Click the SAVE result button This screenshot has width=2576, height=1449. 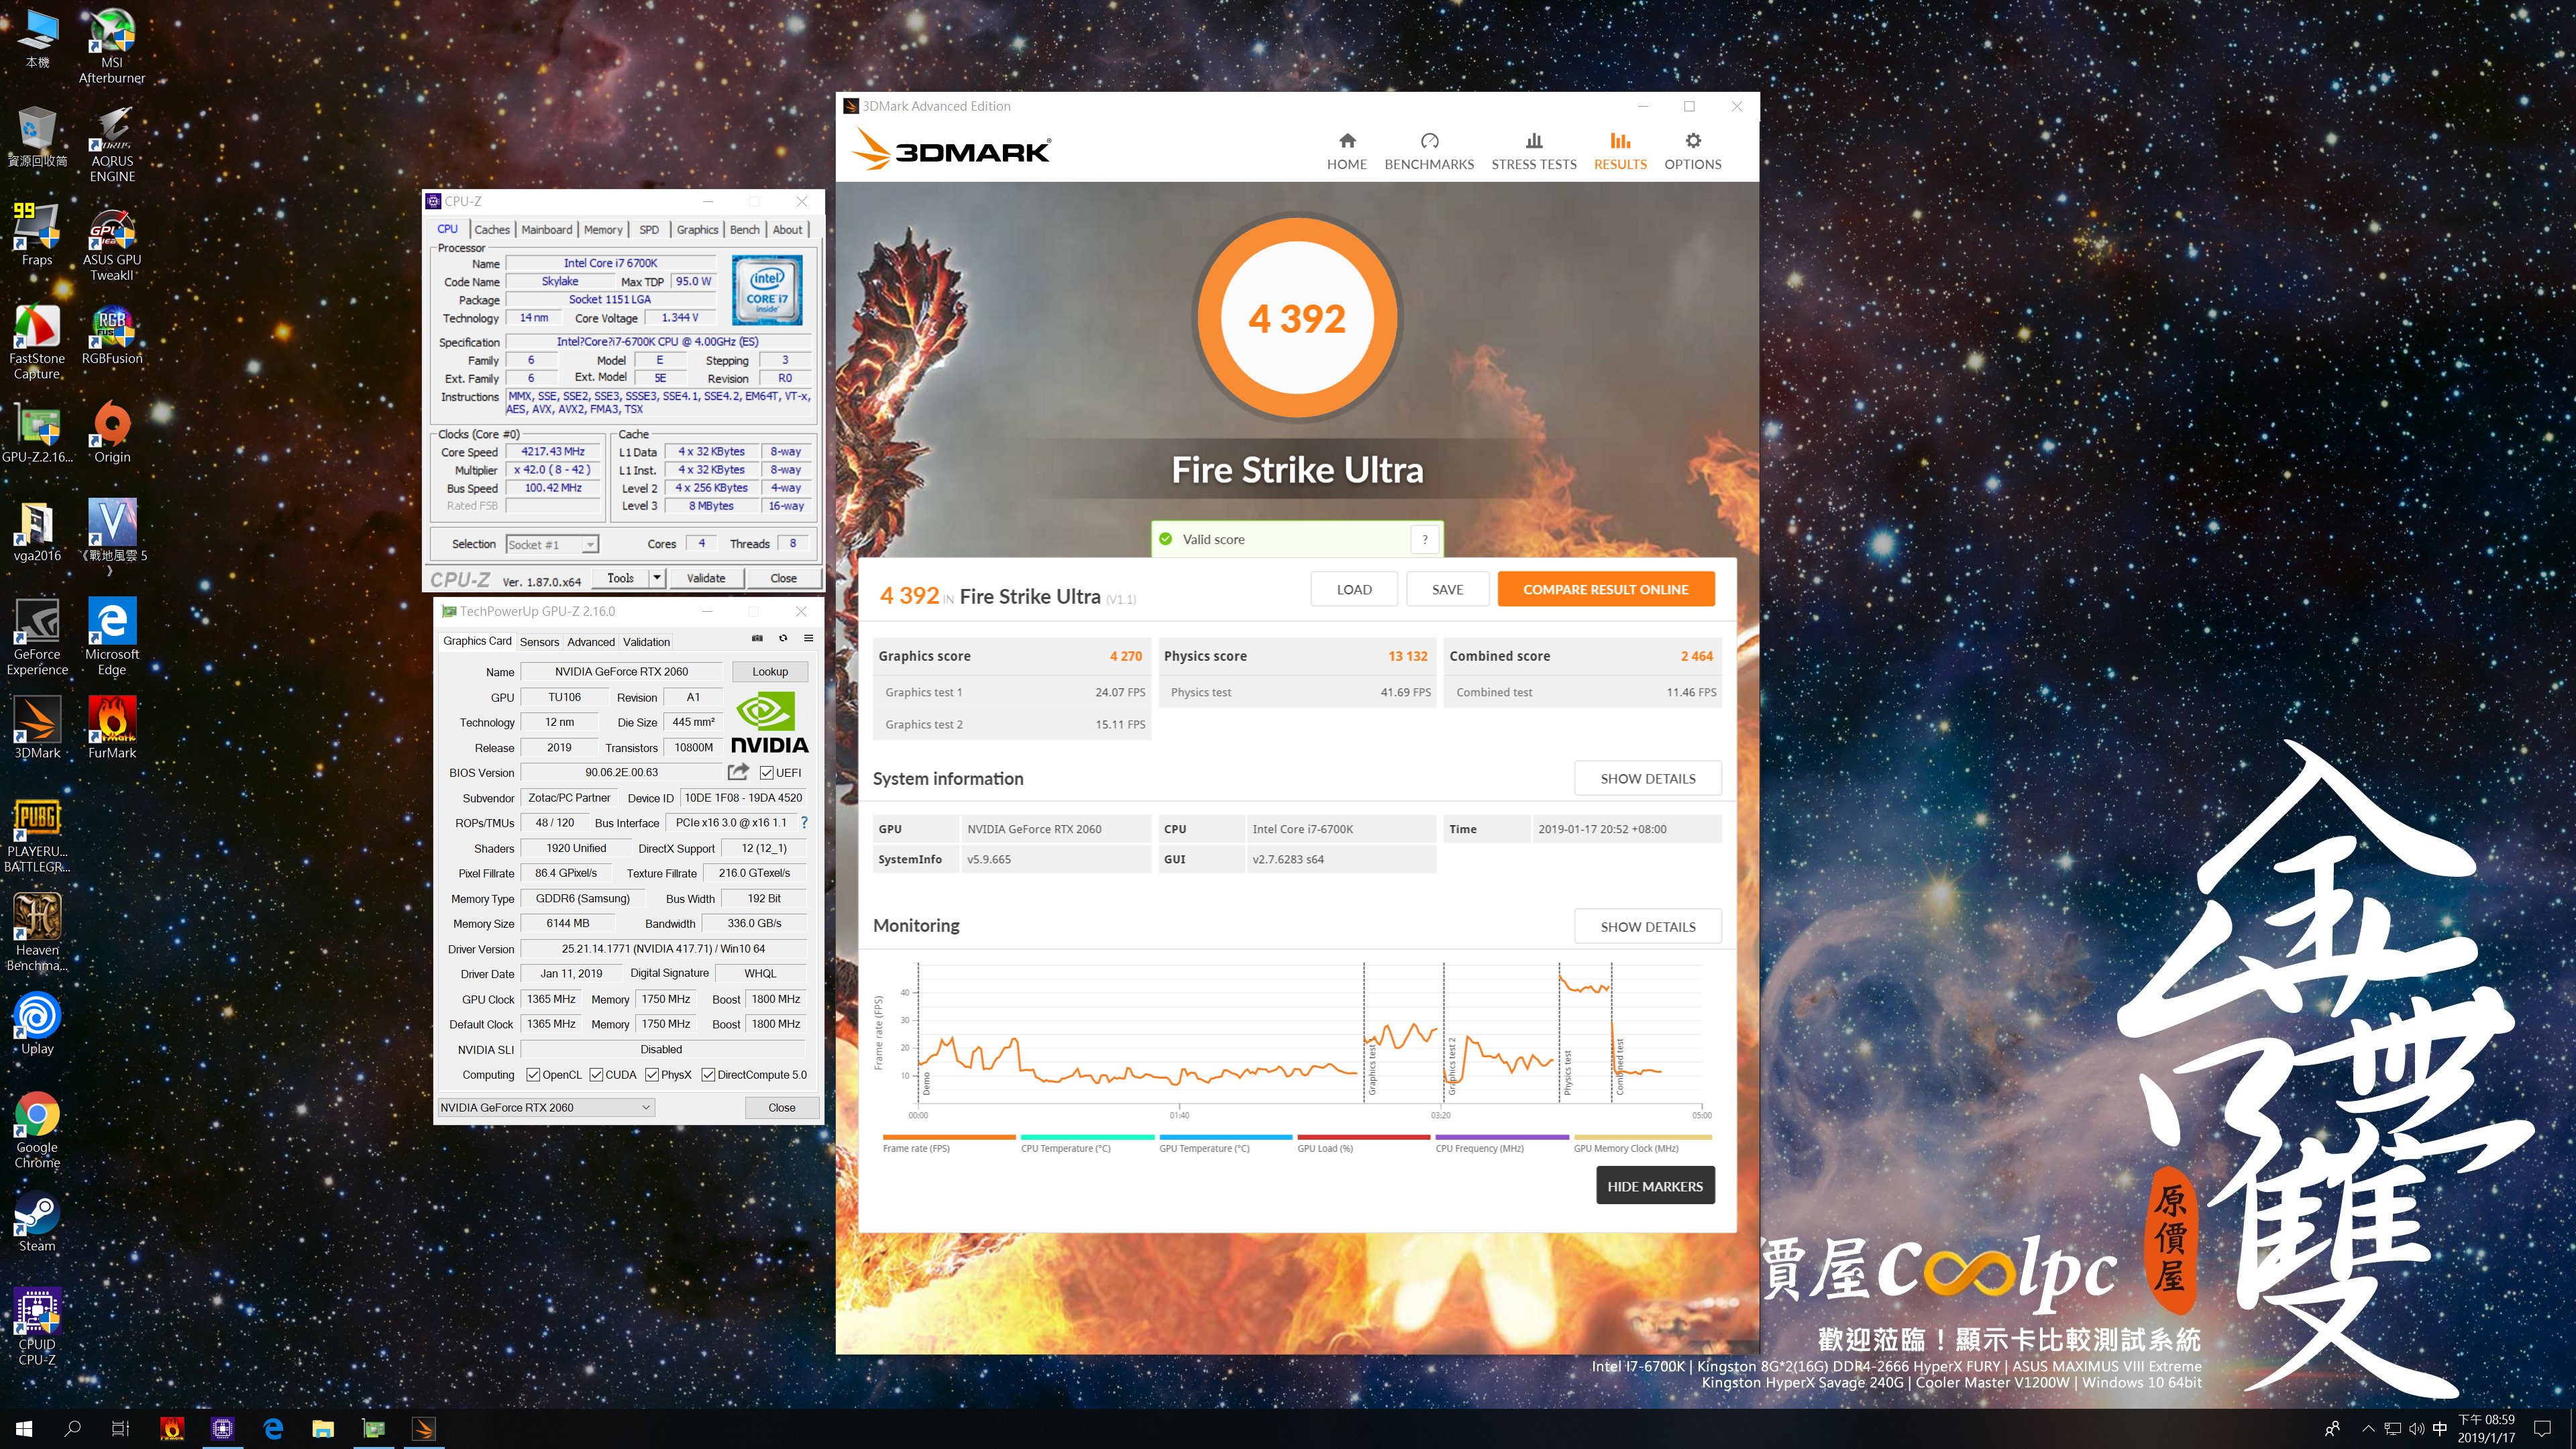pos(1447,589)
